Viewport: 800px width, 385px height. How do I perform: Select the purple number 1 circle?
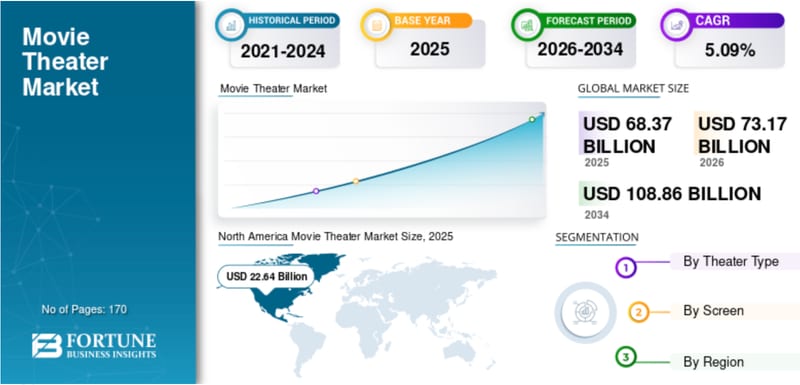pos(626,267)
